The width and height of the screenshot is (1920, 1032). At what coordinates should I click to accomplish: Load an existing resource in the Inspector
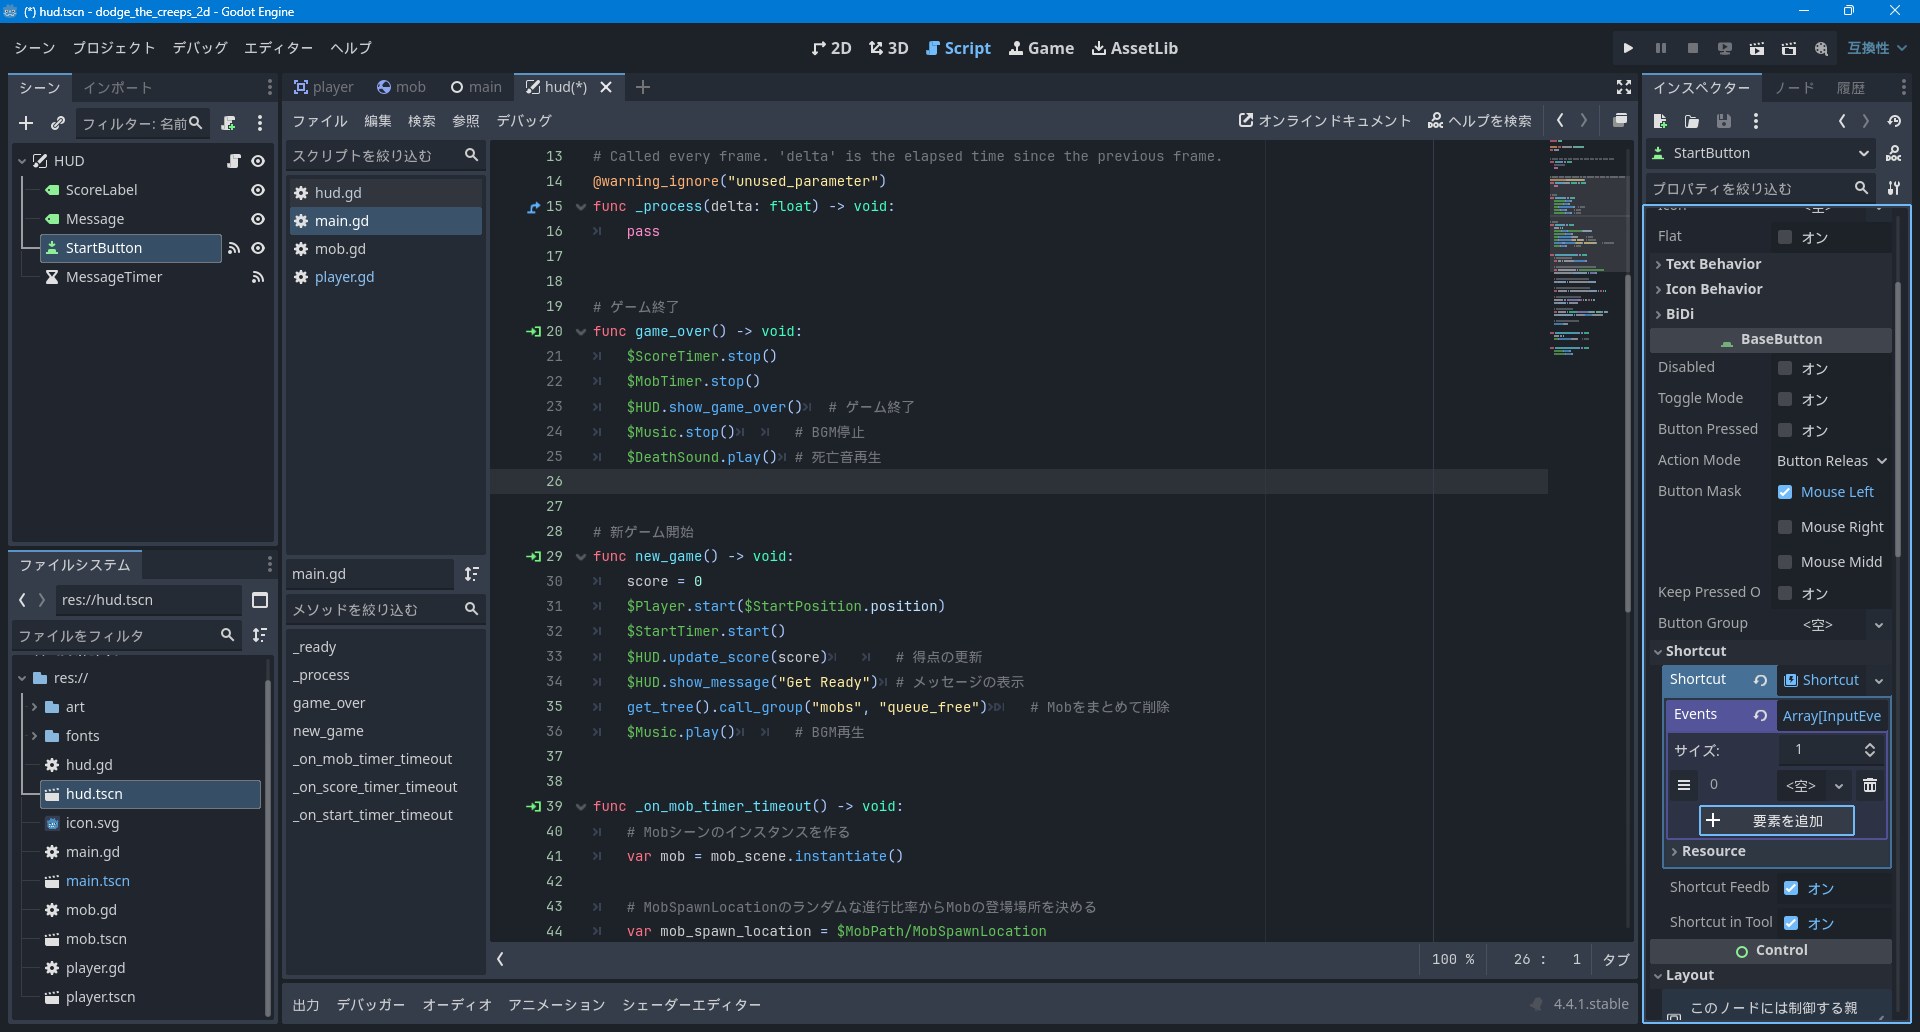click(x=1692, y=121)
